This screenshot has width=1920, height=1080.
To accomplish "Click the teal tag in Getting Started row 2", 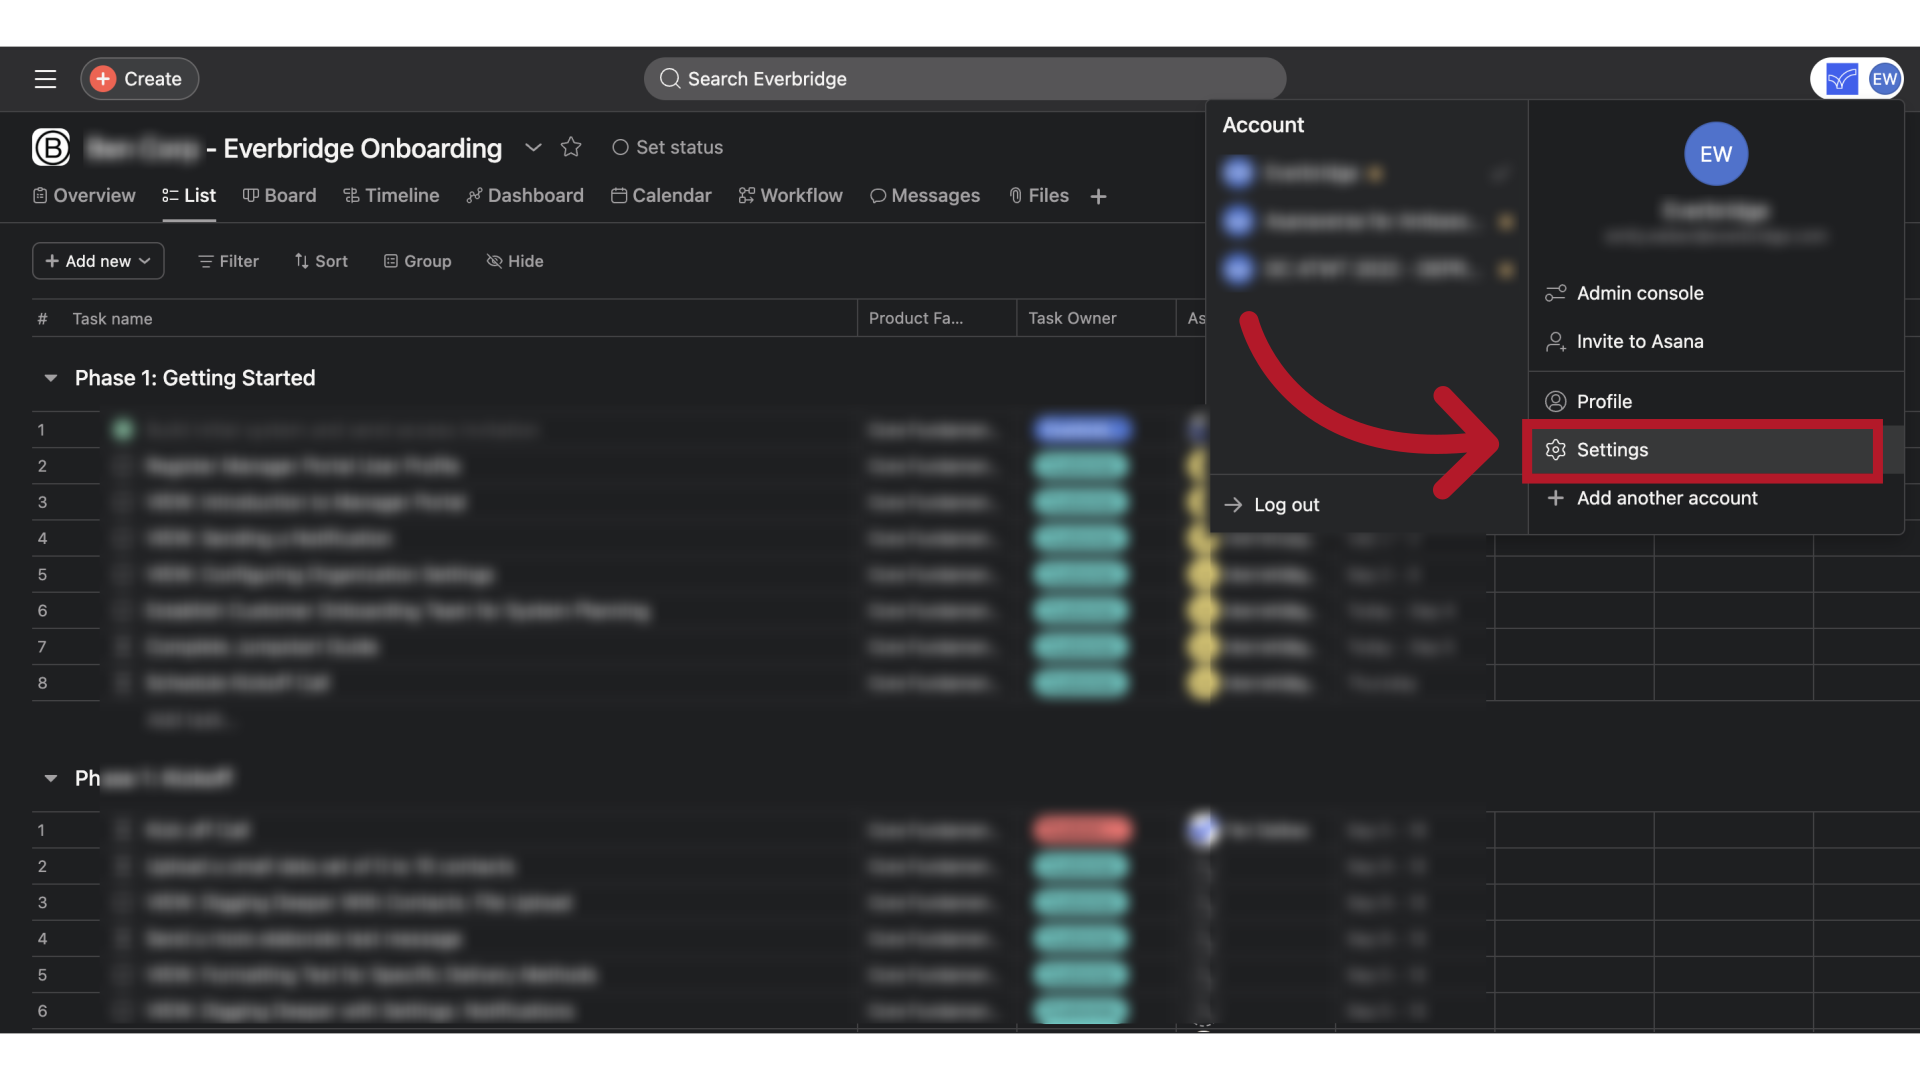I will [1081, 466].
